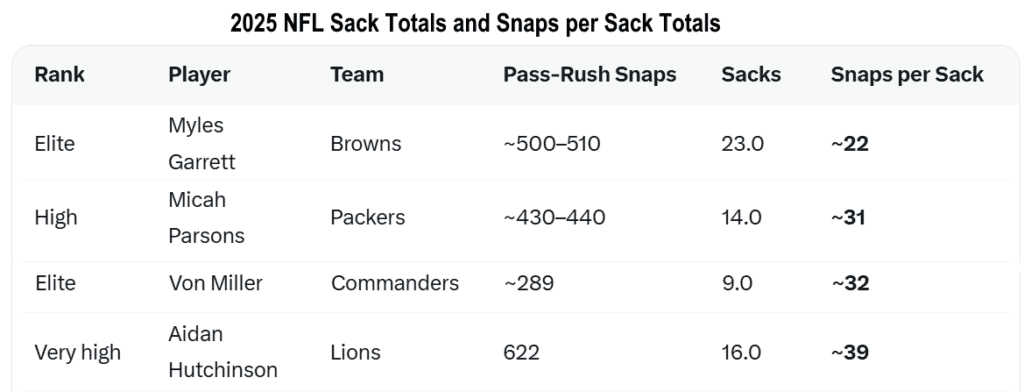Select the Micah Parsons player cell

[x=206, y=217]
